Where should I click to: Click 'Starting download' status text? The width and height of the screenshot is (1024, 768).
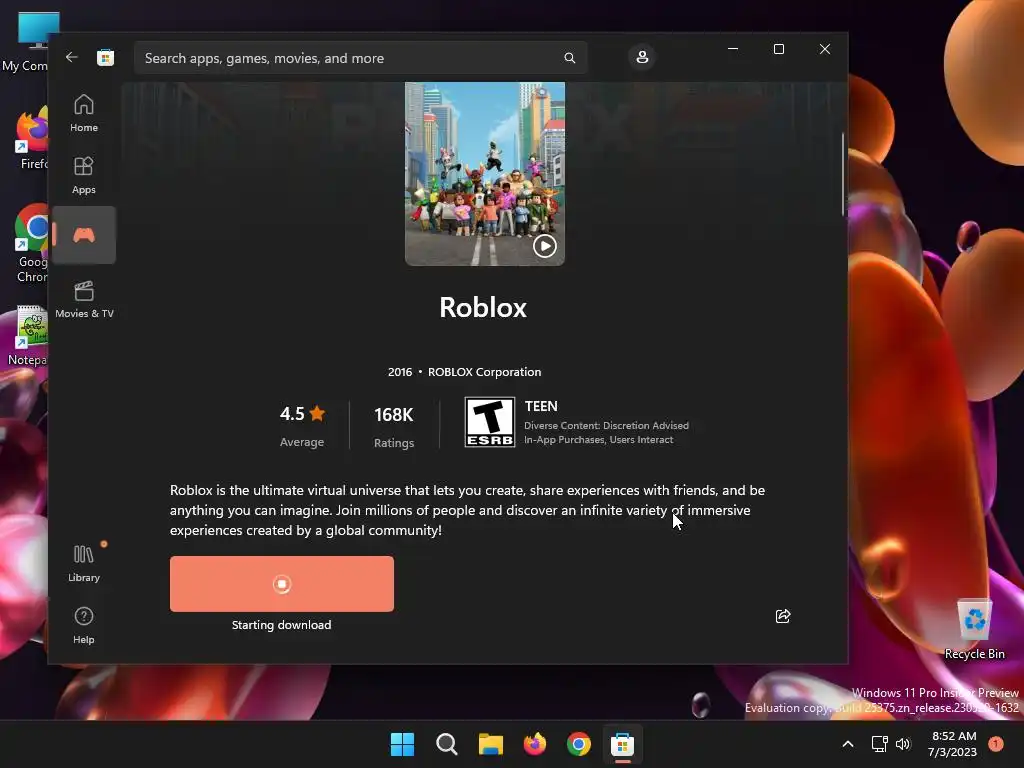click(x=281, y=625)
